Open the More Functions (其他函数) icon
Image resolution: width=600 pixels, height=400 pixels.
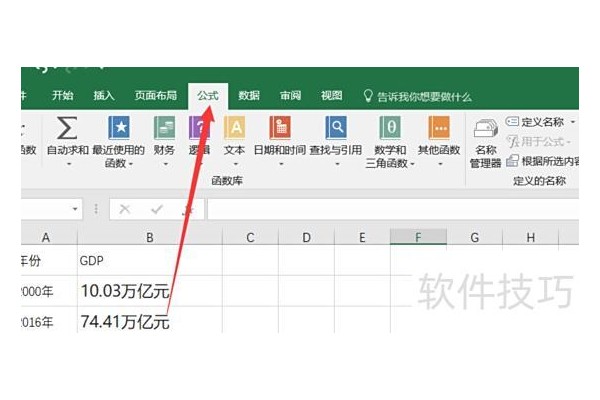(x=439, y=128)
